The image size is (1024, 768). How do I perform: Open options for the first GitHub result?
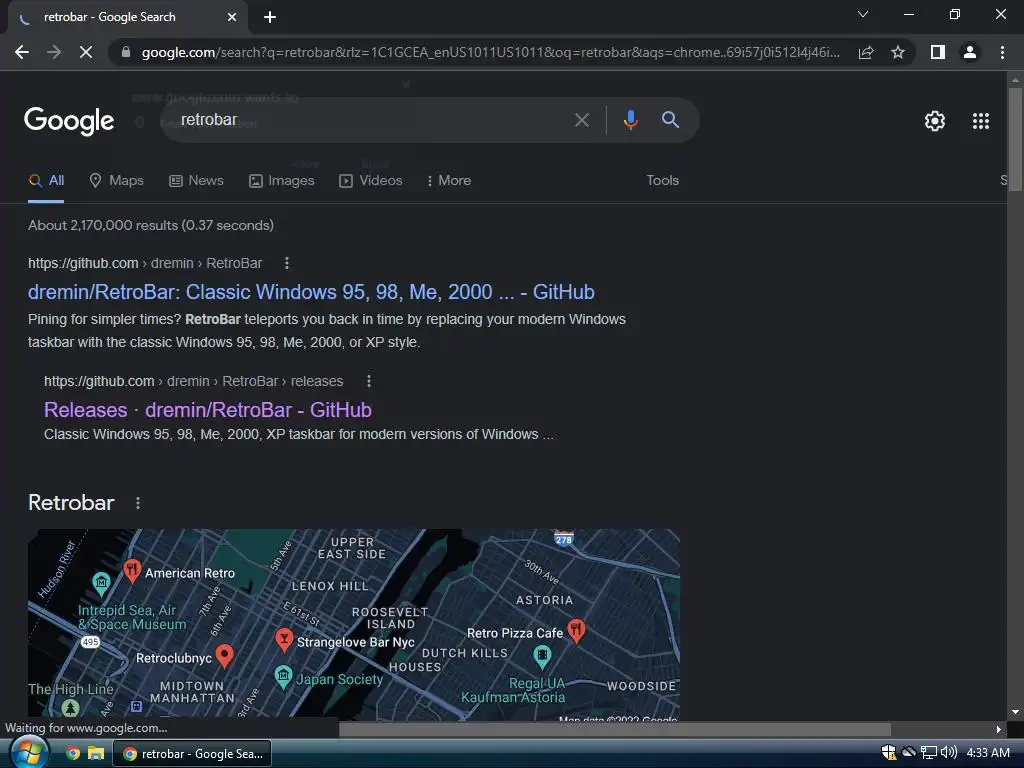287,263
